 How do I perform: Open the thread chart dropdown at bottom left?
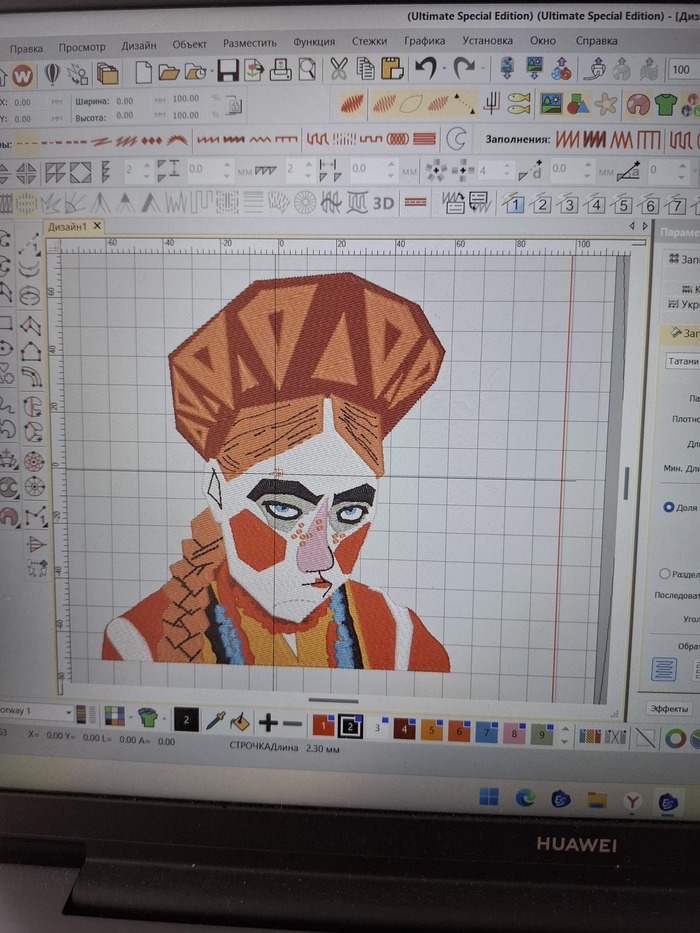pyautogui.click(x=68, y=712)
